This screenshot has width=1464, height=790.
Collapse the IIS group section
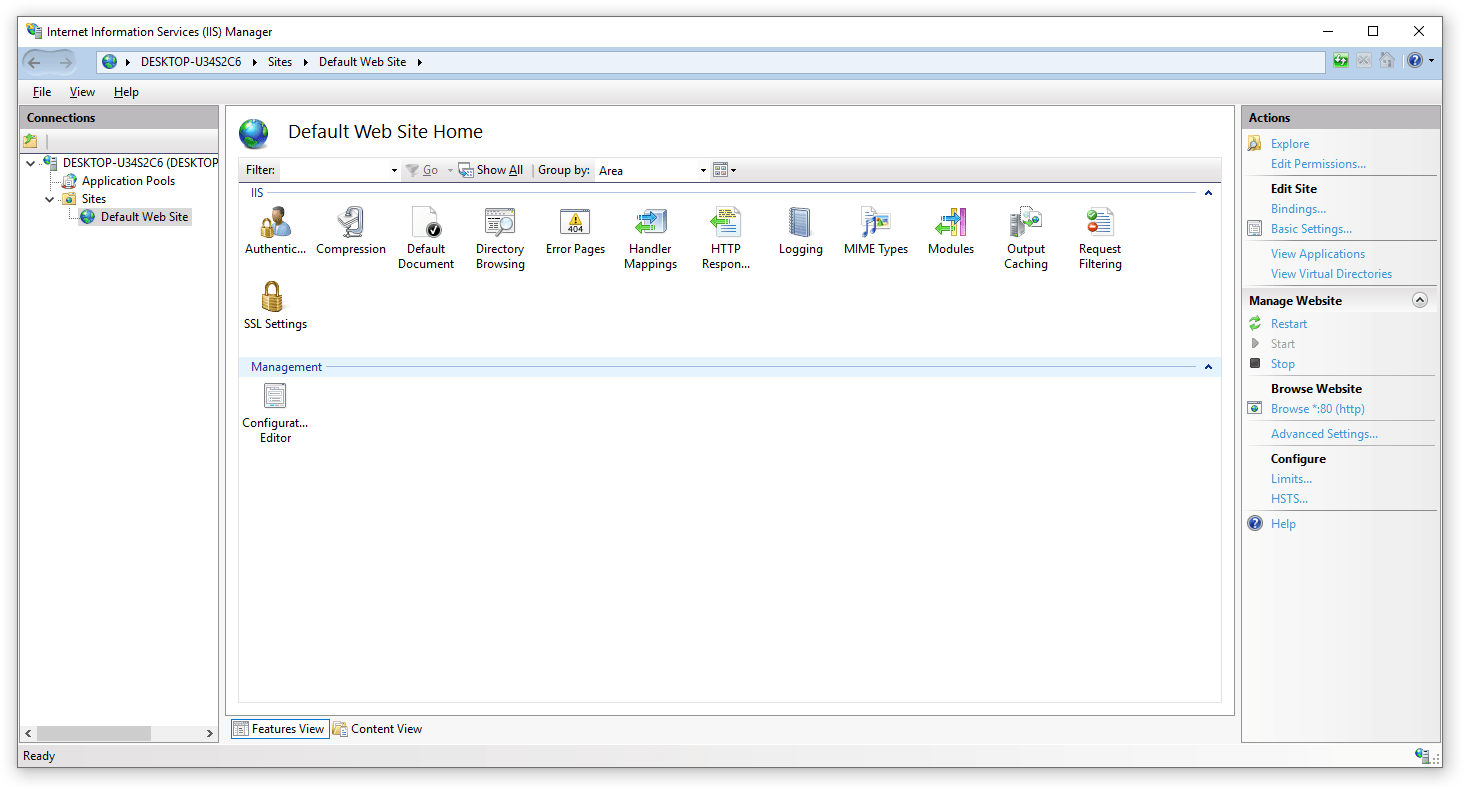(x=1208, y=193)
